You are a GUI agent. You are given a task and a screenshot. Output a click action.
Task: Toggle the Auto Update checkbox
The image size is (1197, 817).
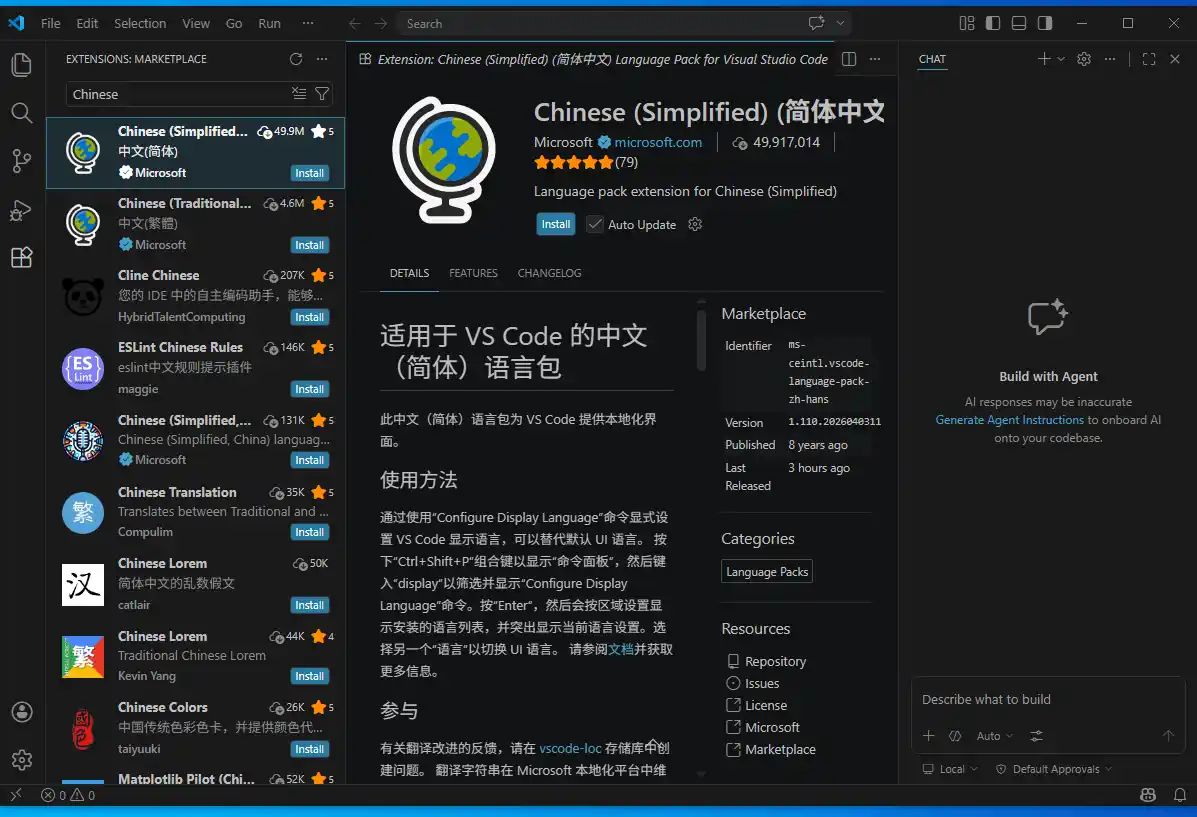(595, 224)
